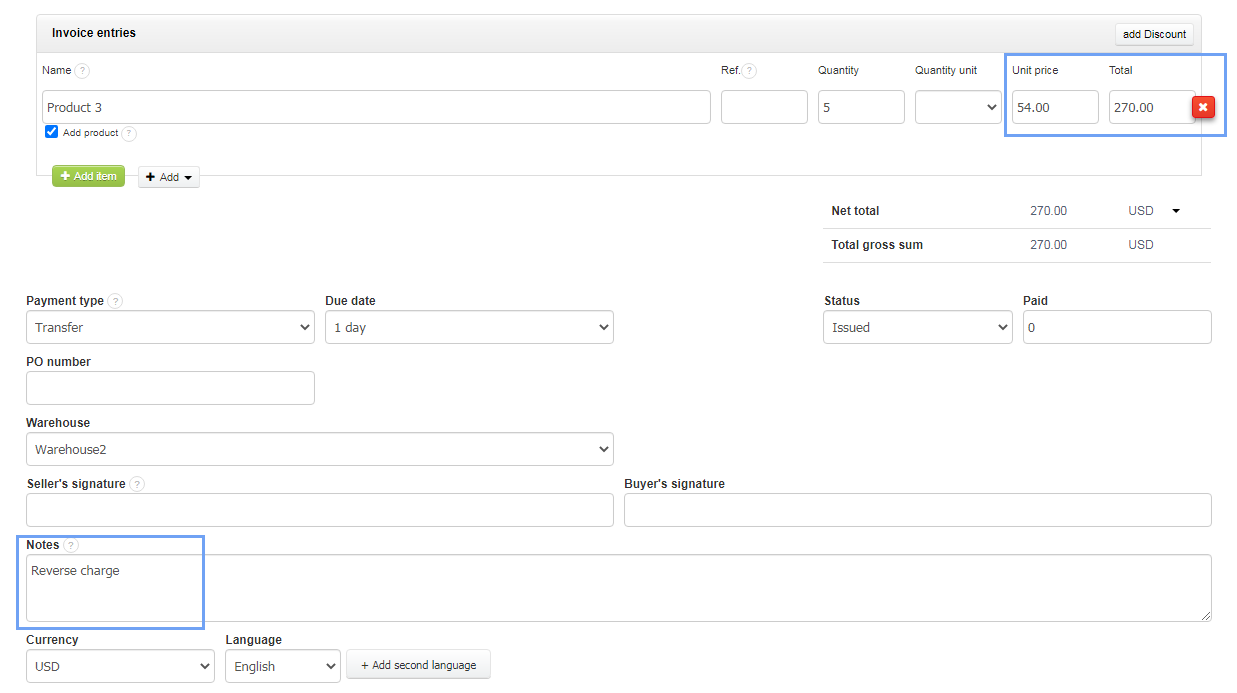Open the Add split-button menu

coord(169,177)
